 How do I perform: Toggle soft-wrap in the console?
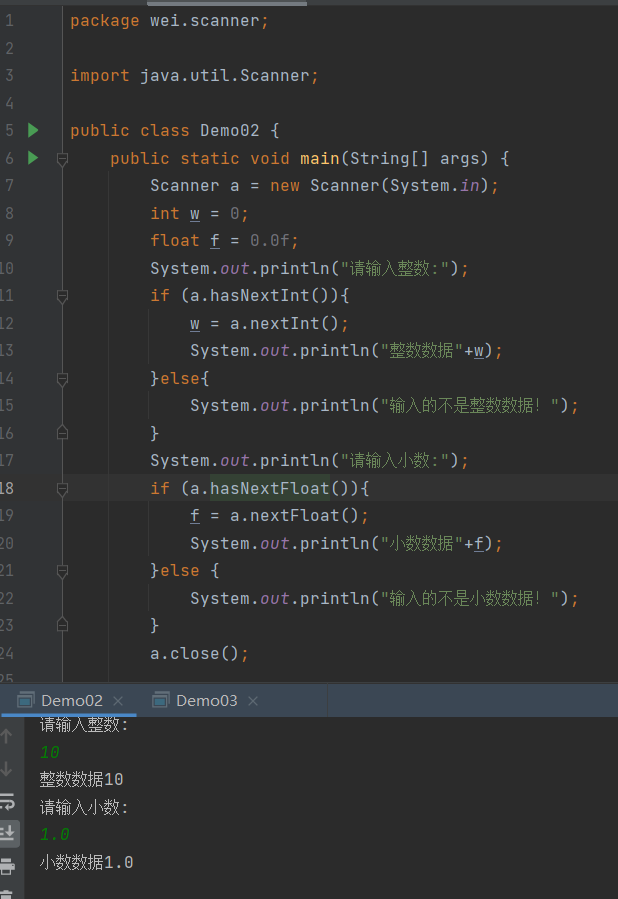(7, 801)
